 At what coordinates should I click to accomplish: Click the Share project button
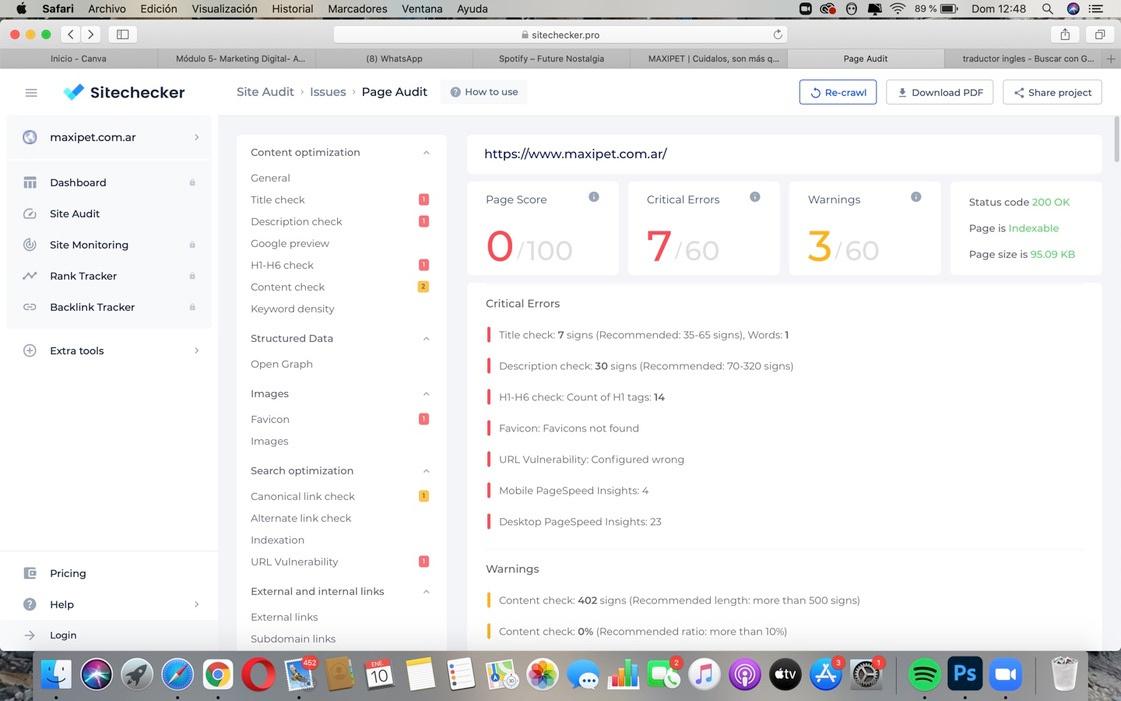tap(1052, 92)
